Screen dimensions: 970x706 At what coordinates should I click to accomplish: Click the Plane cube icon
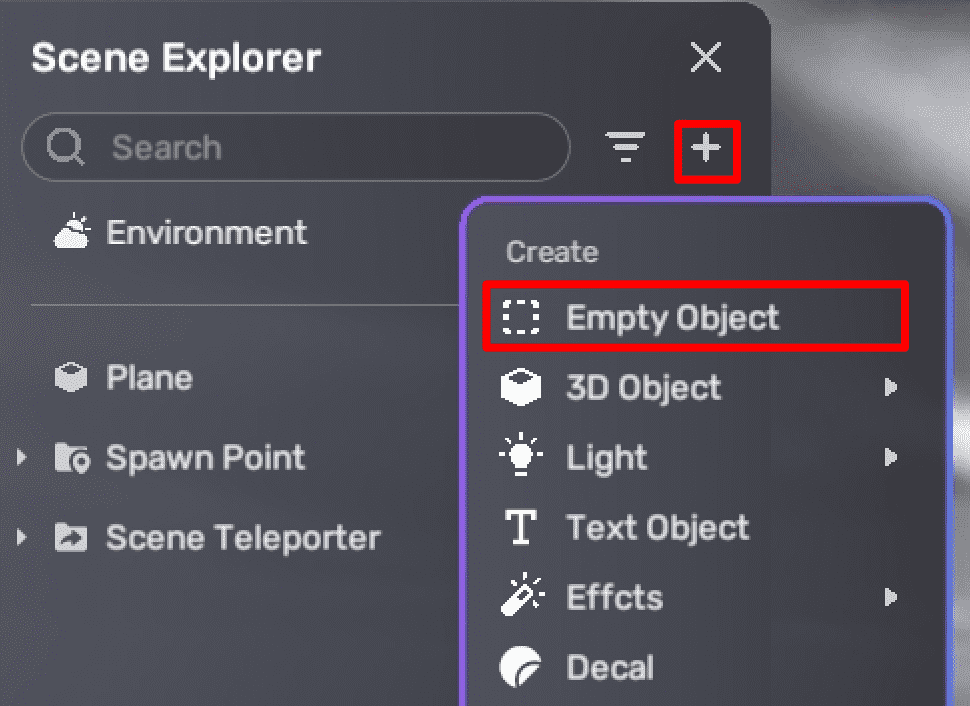(x=71, y=378)
